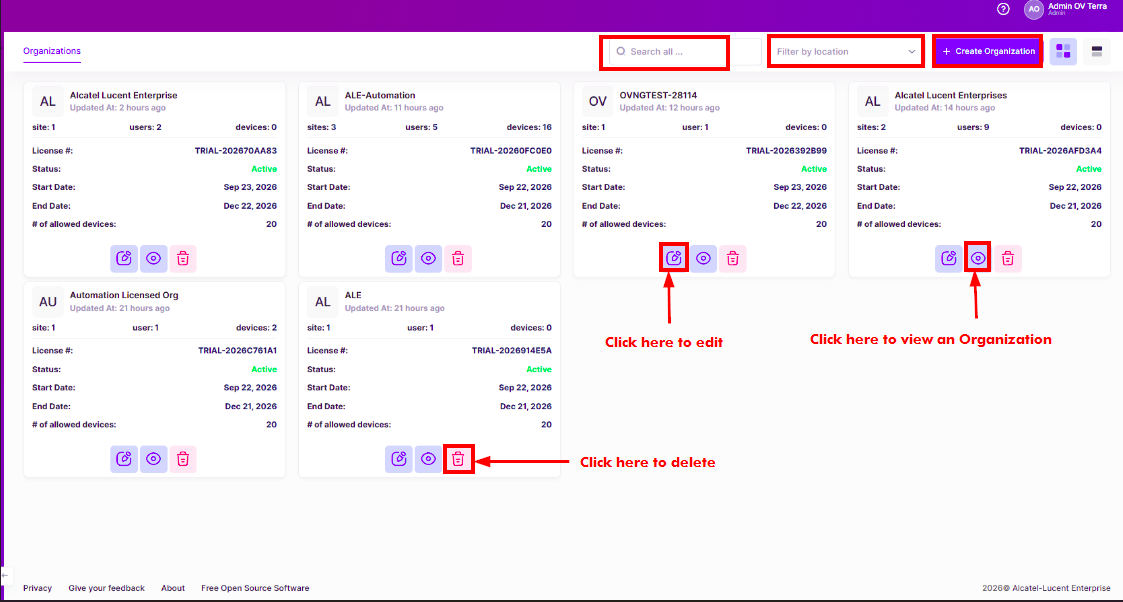Click the ALE-Automation card title
Viewport: 1123px width, 602px height.
(x=380, y=95)
